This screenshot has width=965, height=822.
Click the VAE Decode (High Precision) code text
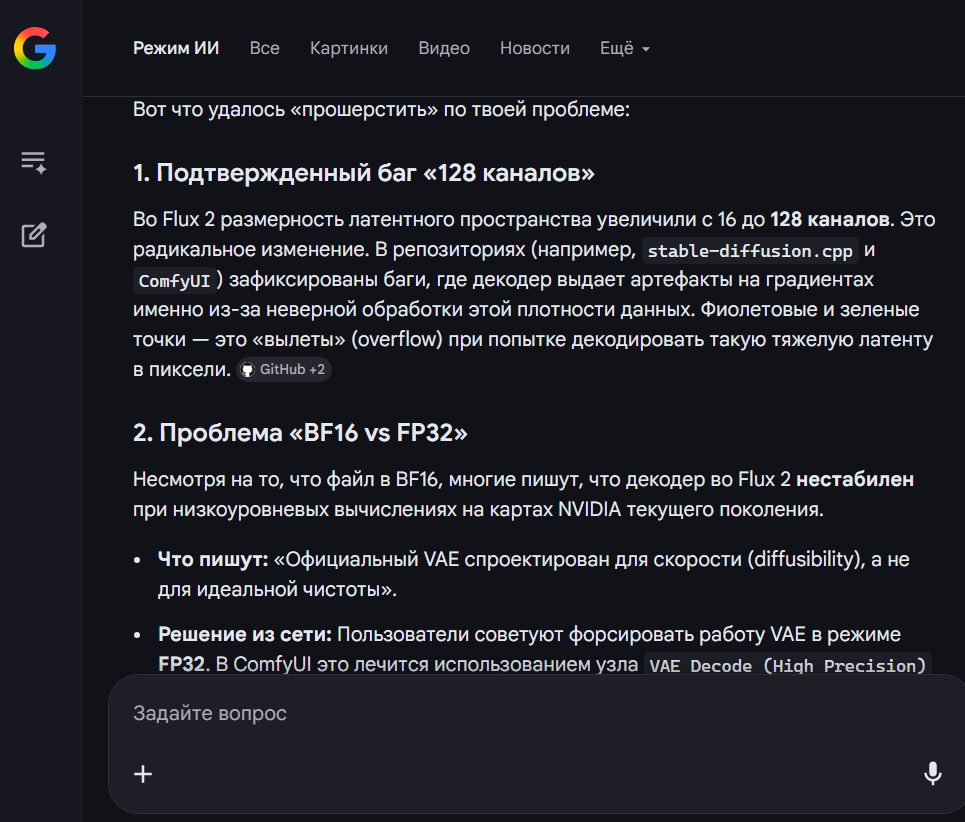(x=788, y=665)
